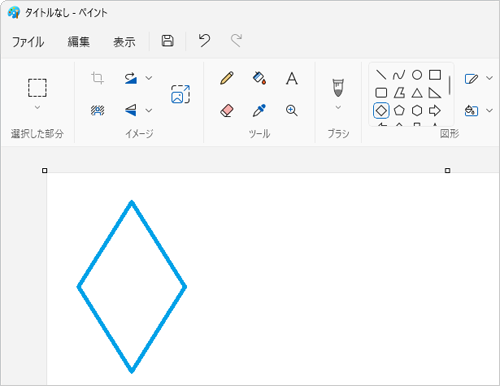Select the pencil tool
The image size is (500, 386).
227,78
